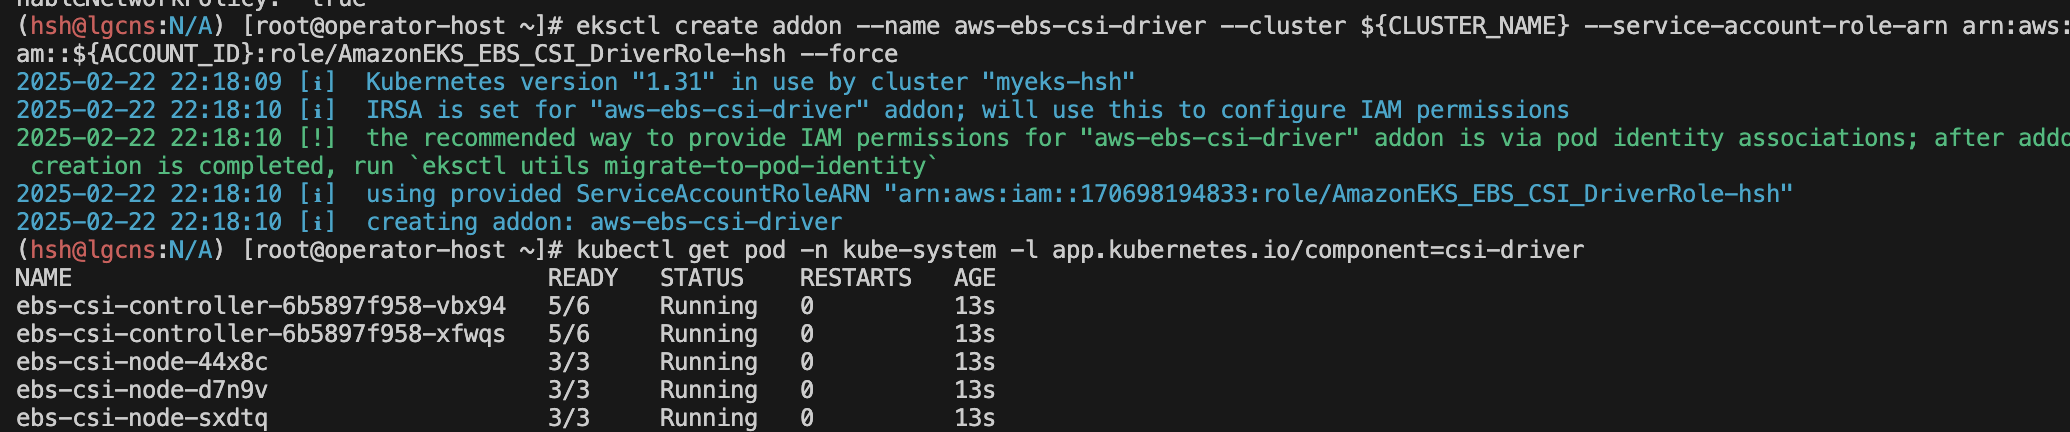
Task: Click the pod name ebs-csi-controller-6b5897f958-xfwqs
Action: [261, 334]
